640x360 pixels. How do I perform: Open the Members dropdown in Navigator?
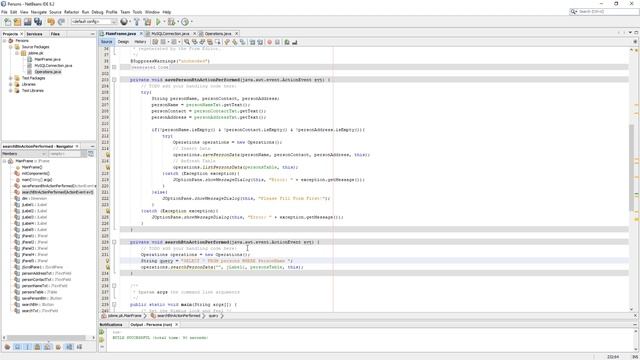[x=24, y=154]
